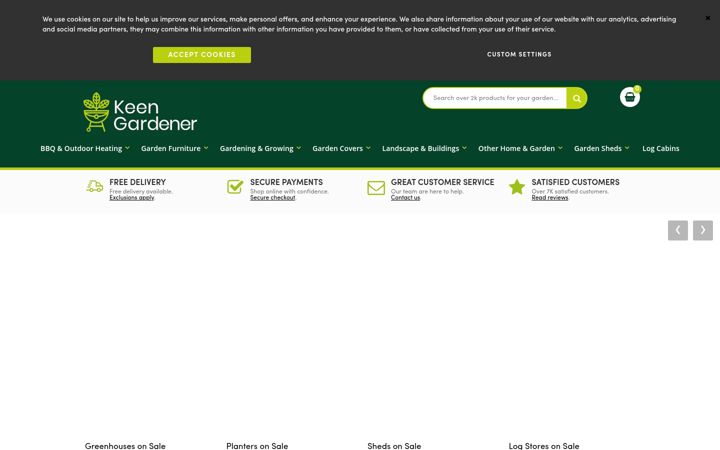The width and height of the screenshot is (720, 450).
Task: Click the secure payments checkmark icon
Action: point(235,186)
